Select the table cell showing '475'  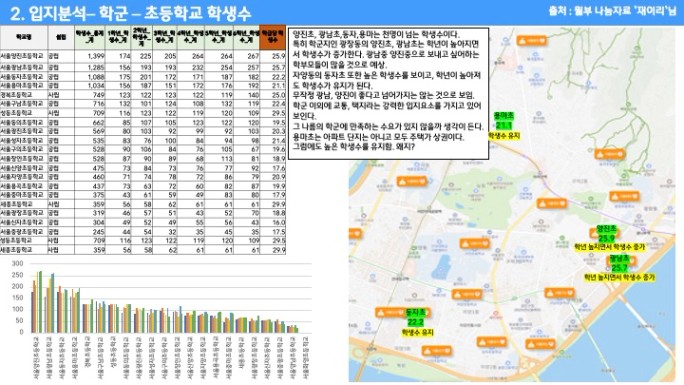point(89,168)
